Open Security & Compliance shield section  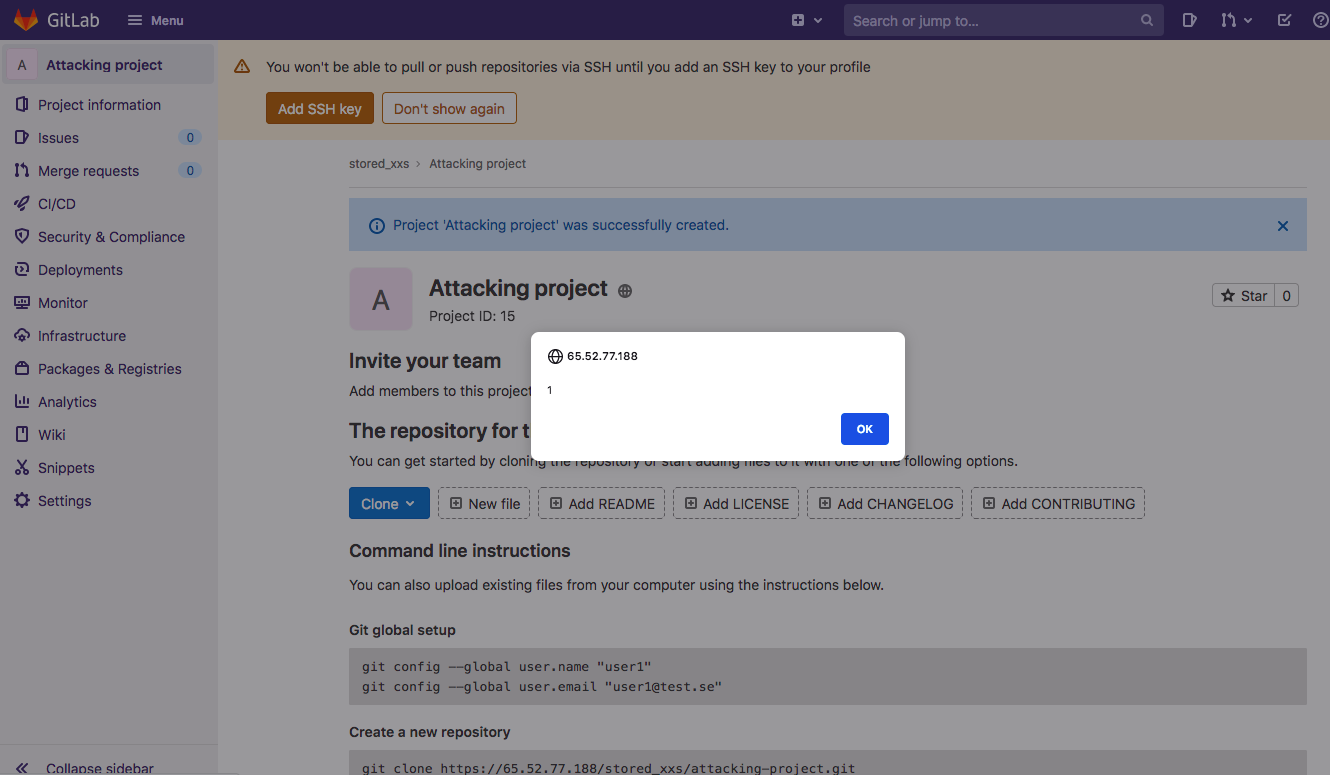click(x=111, y=236)
